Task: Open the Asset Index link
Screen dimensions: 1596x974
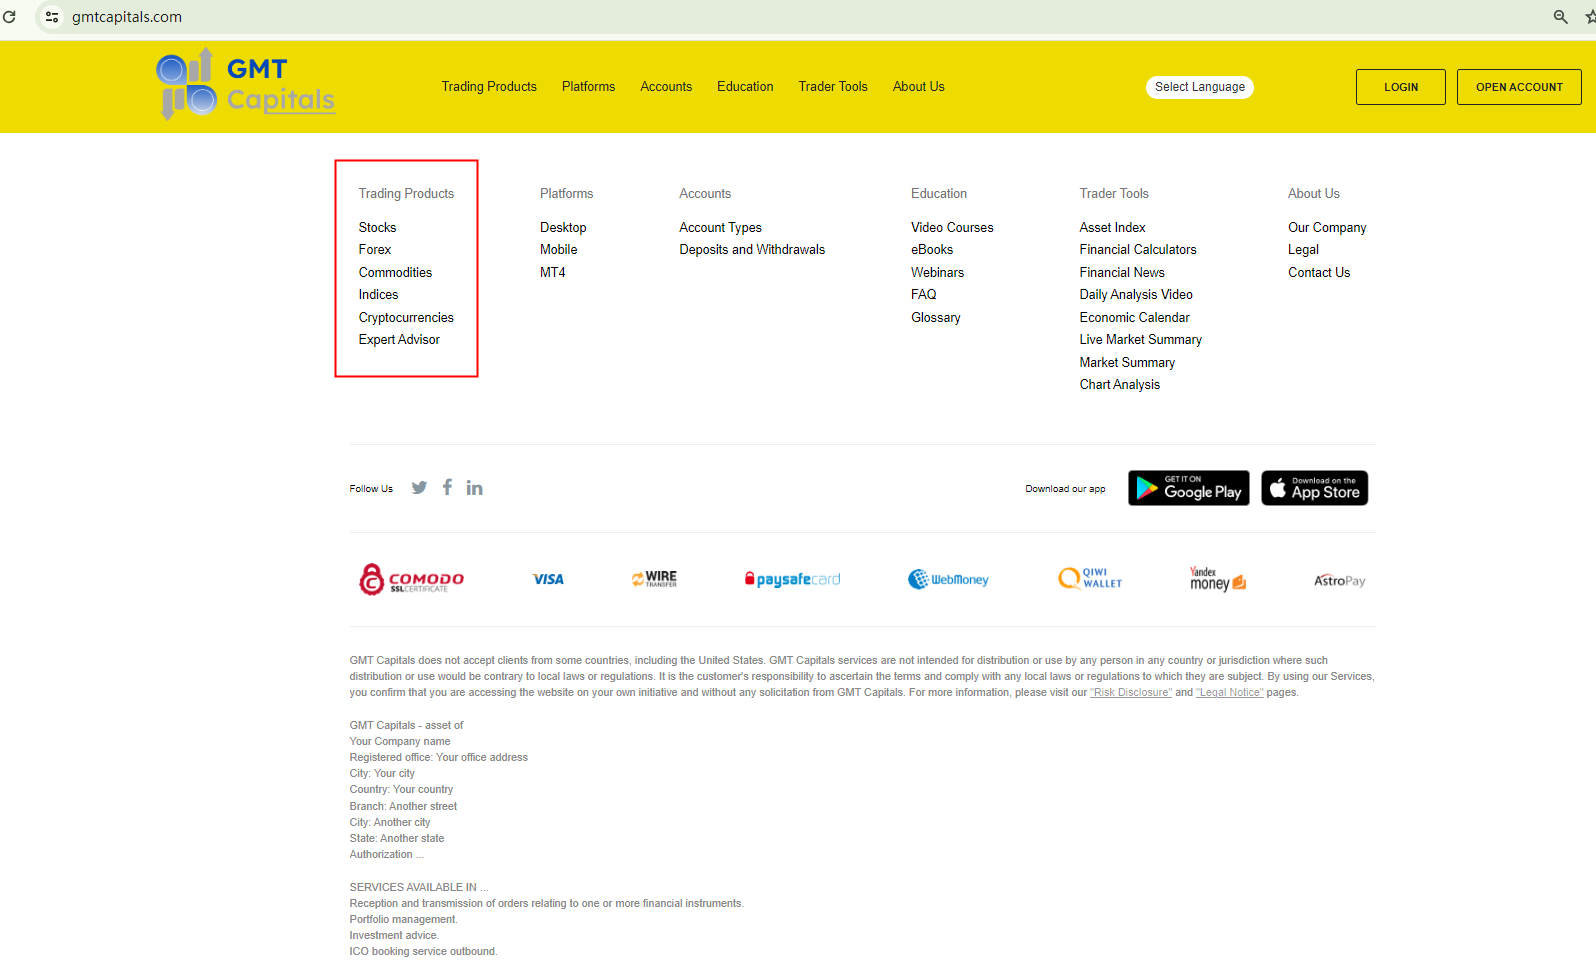Action: click(1112, 228)
